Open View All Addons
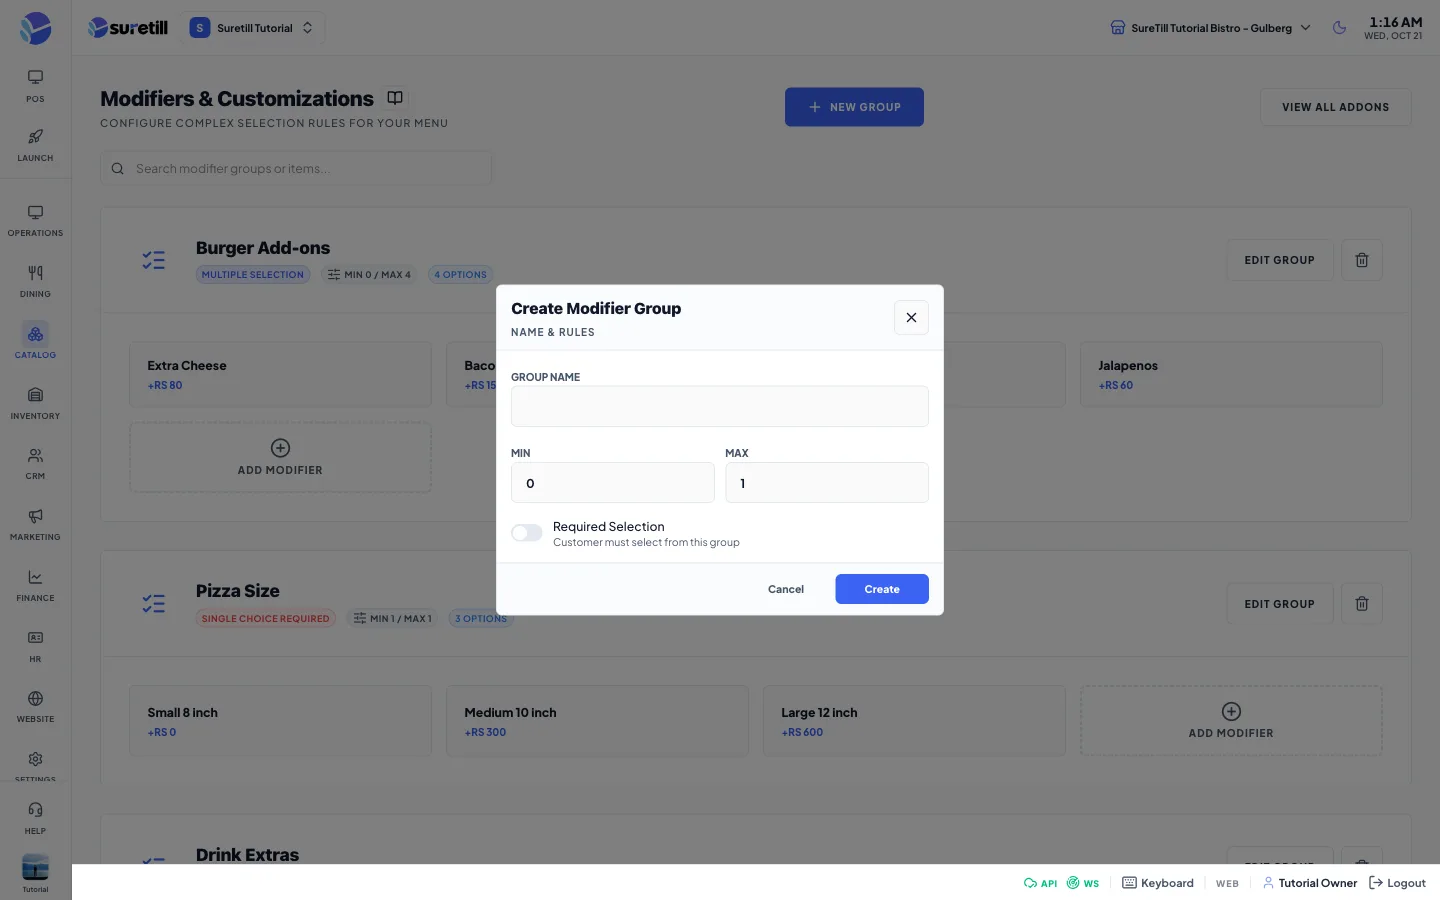Viewport: 1440px width, 900px height. pos(1335,107)
